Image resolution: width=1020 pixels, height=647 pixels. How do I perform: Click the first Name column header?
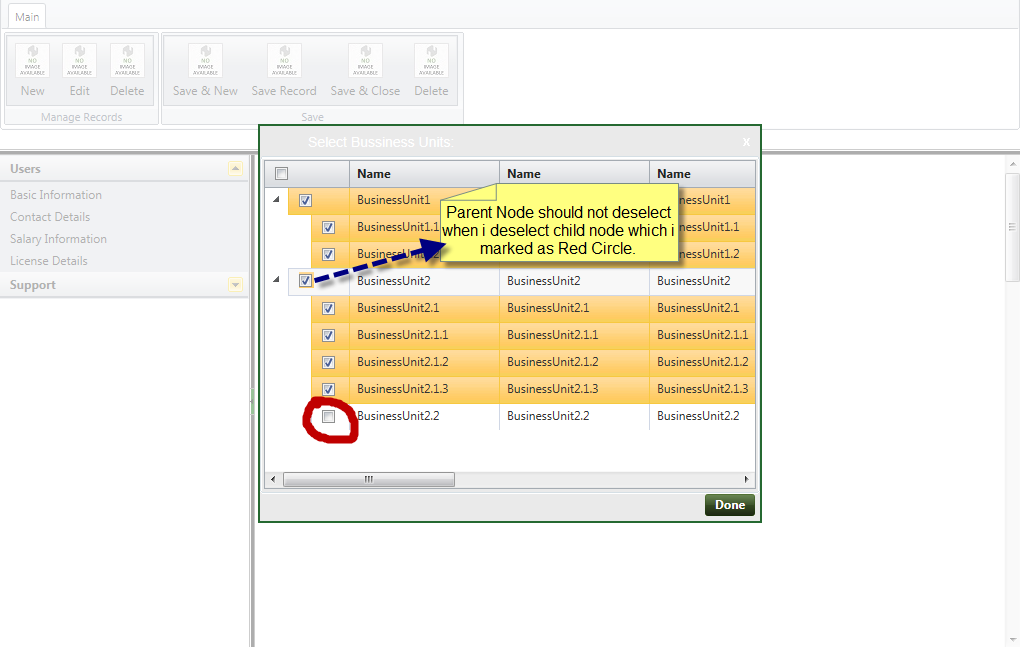tap(424, 174)
